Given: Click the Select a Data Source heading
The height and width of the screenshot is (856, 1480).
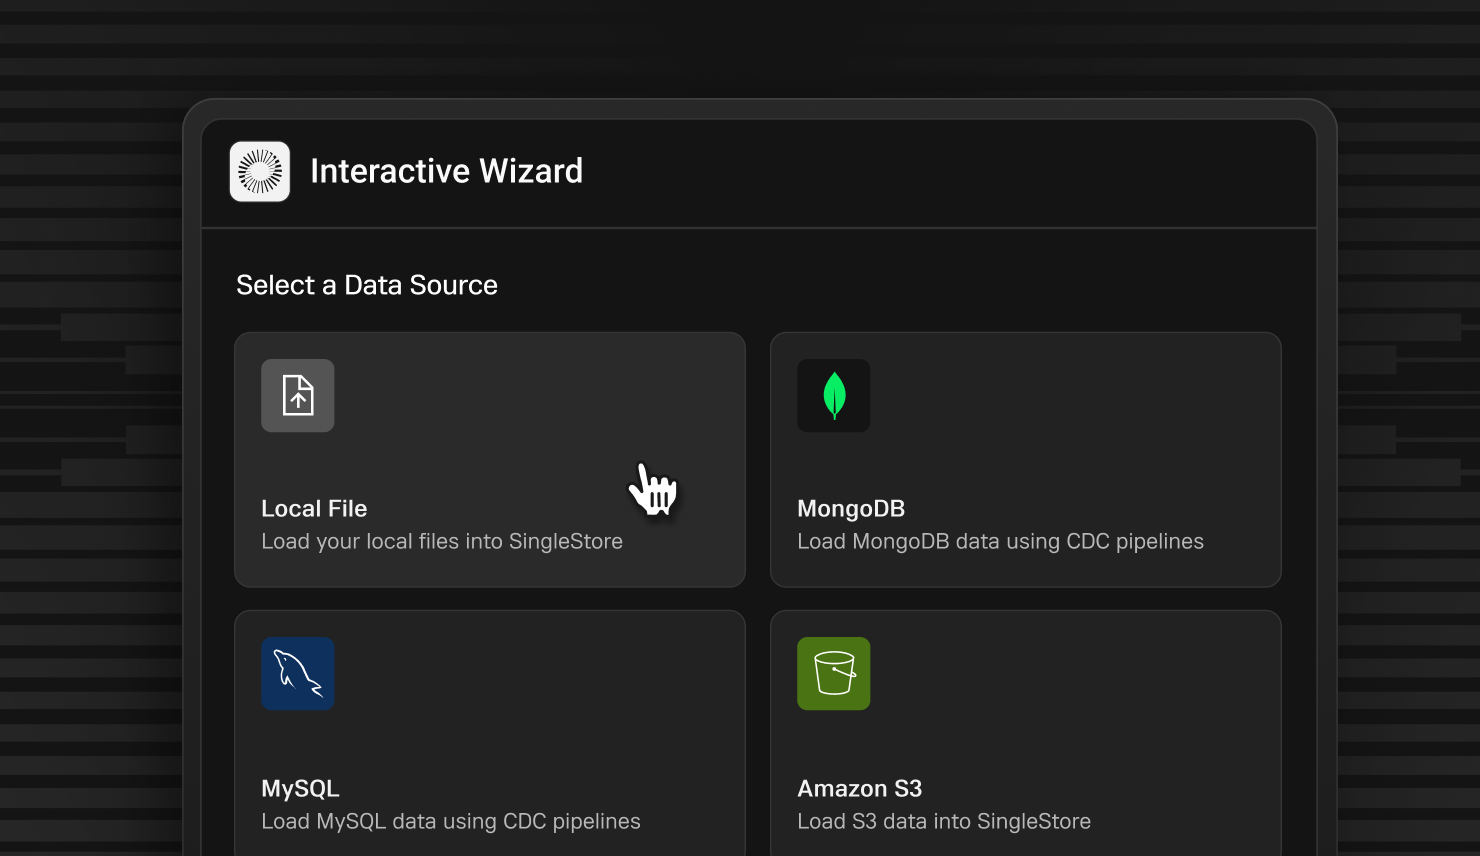Looking at the screenshot, I should click(x=366, y=285).
